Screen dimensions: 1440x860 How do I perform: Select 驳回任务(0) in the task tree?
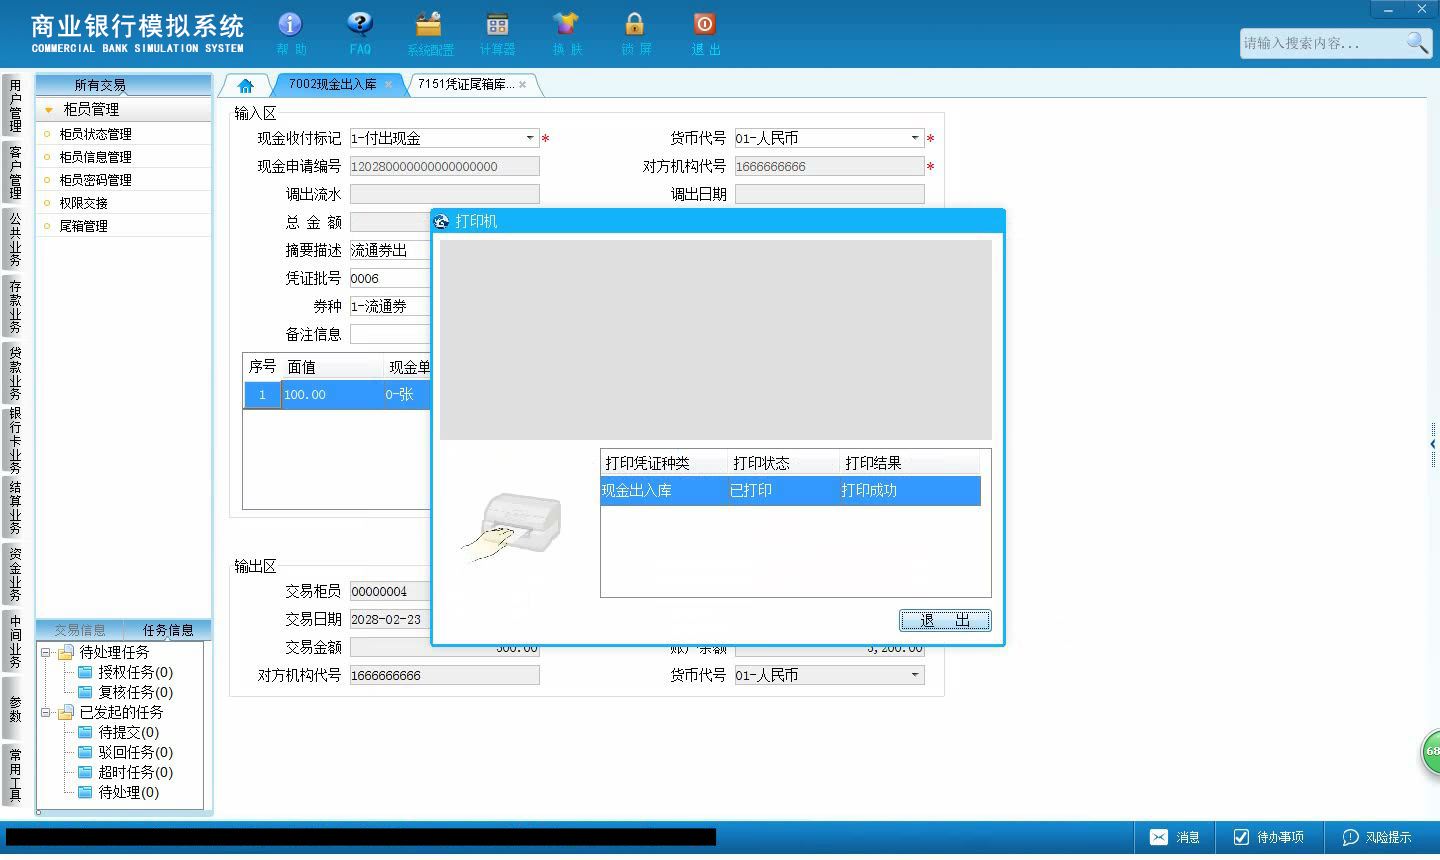(x=135, y=752)
